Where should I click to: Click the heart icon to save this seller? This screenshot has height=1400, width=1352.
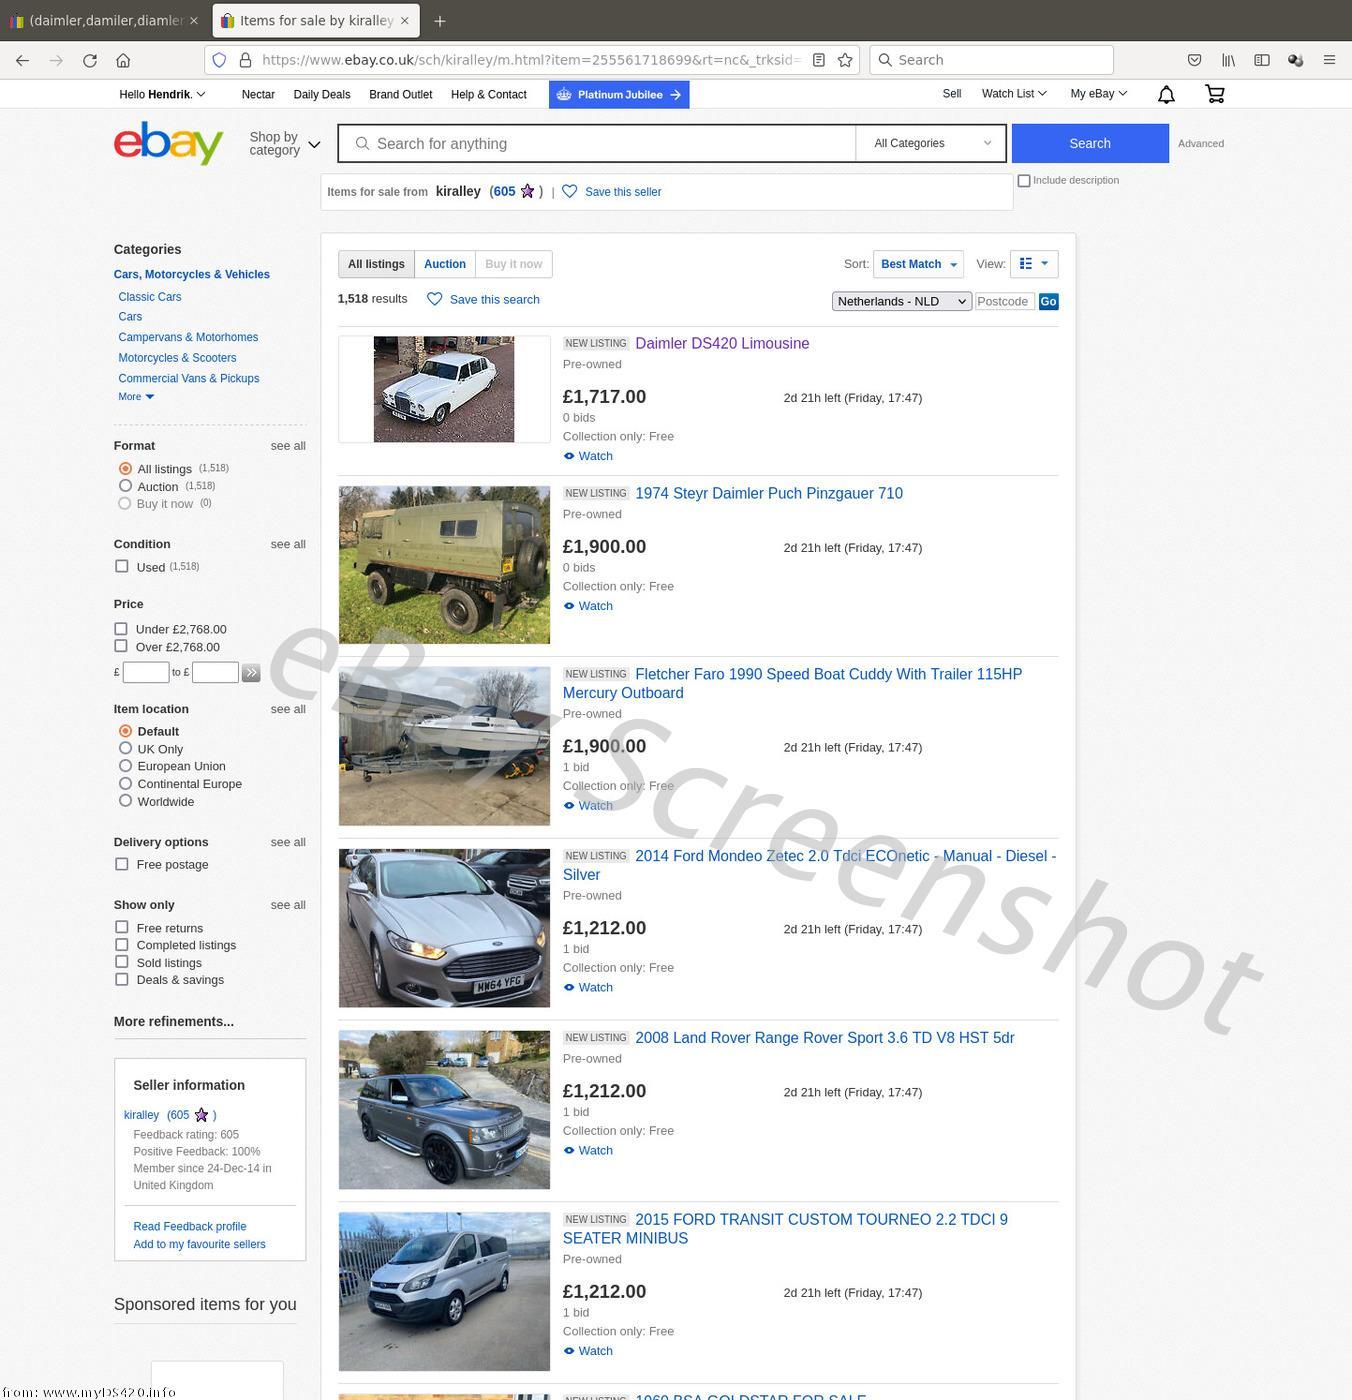(x=570, y=192)
